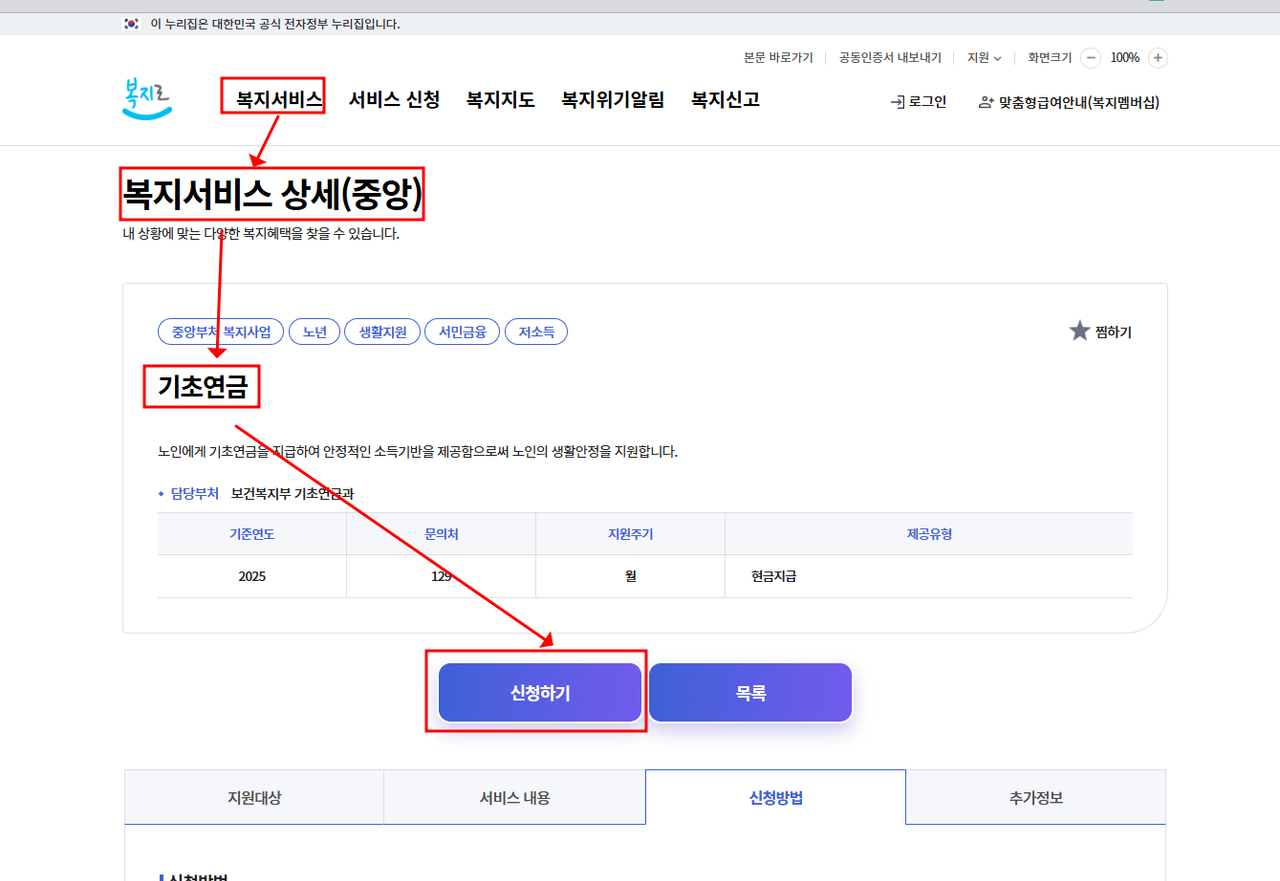Image resolution: width=1280 pixels, height=881 pixels.
Task: Switch to the 지원대상 tab
Action: coord(254,798)
